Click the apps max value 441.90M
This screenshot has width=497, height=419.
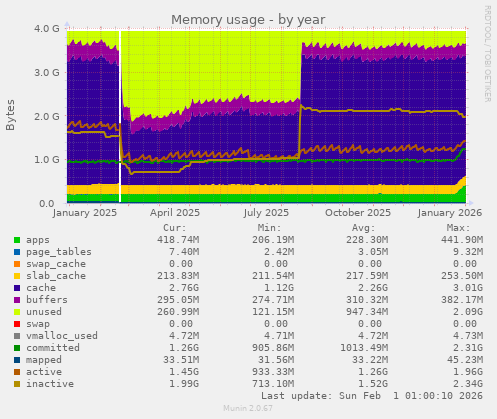click(462, 240)
